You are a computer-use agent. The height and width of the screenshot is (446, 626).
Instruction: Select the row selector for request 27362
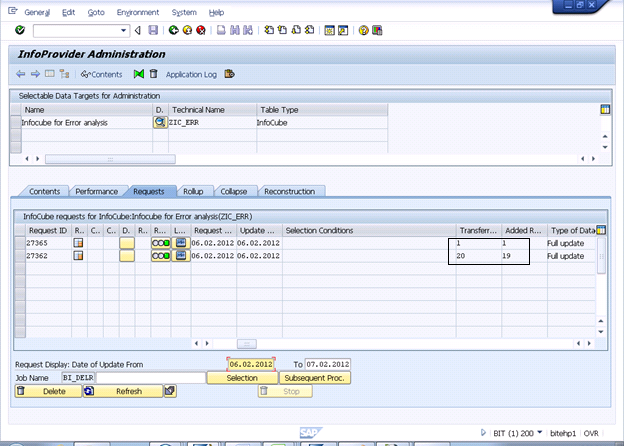(x=20, y=256)
